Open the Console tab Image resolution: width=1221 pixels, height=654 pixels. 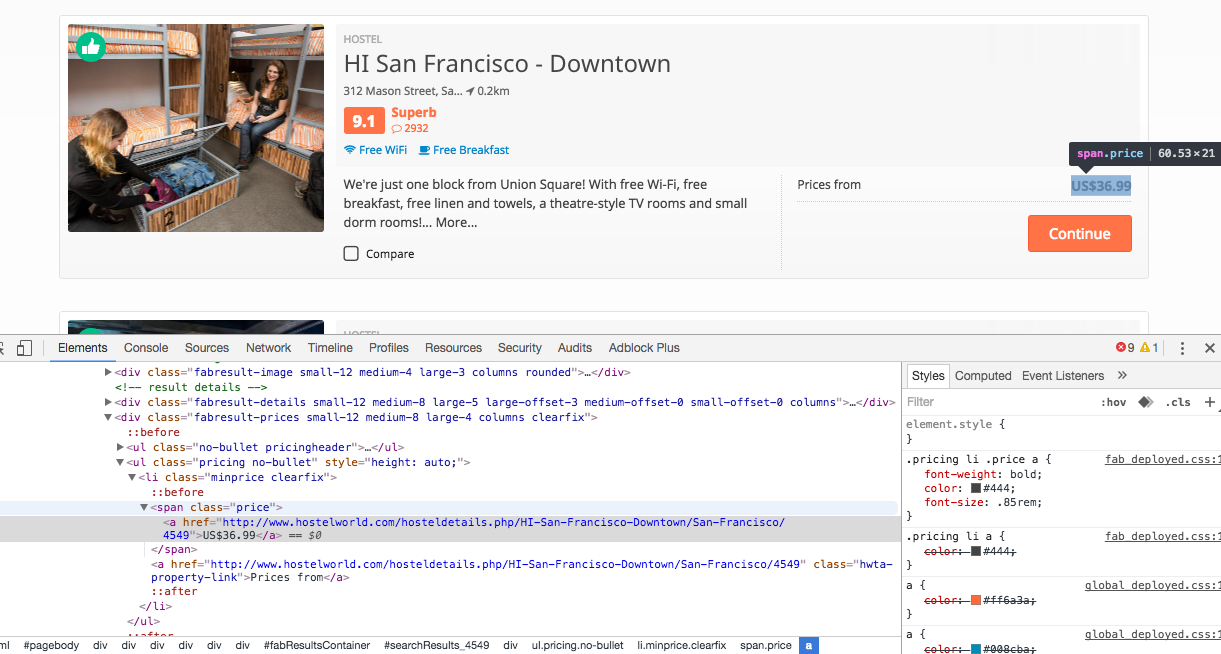[146, 348]
